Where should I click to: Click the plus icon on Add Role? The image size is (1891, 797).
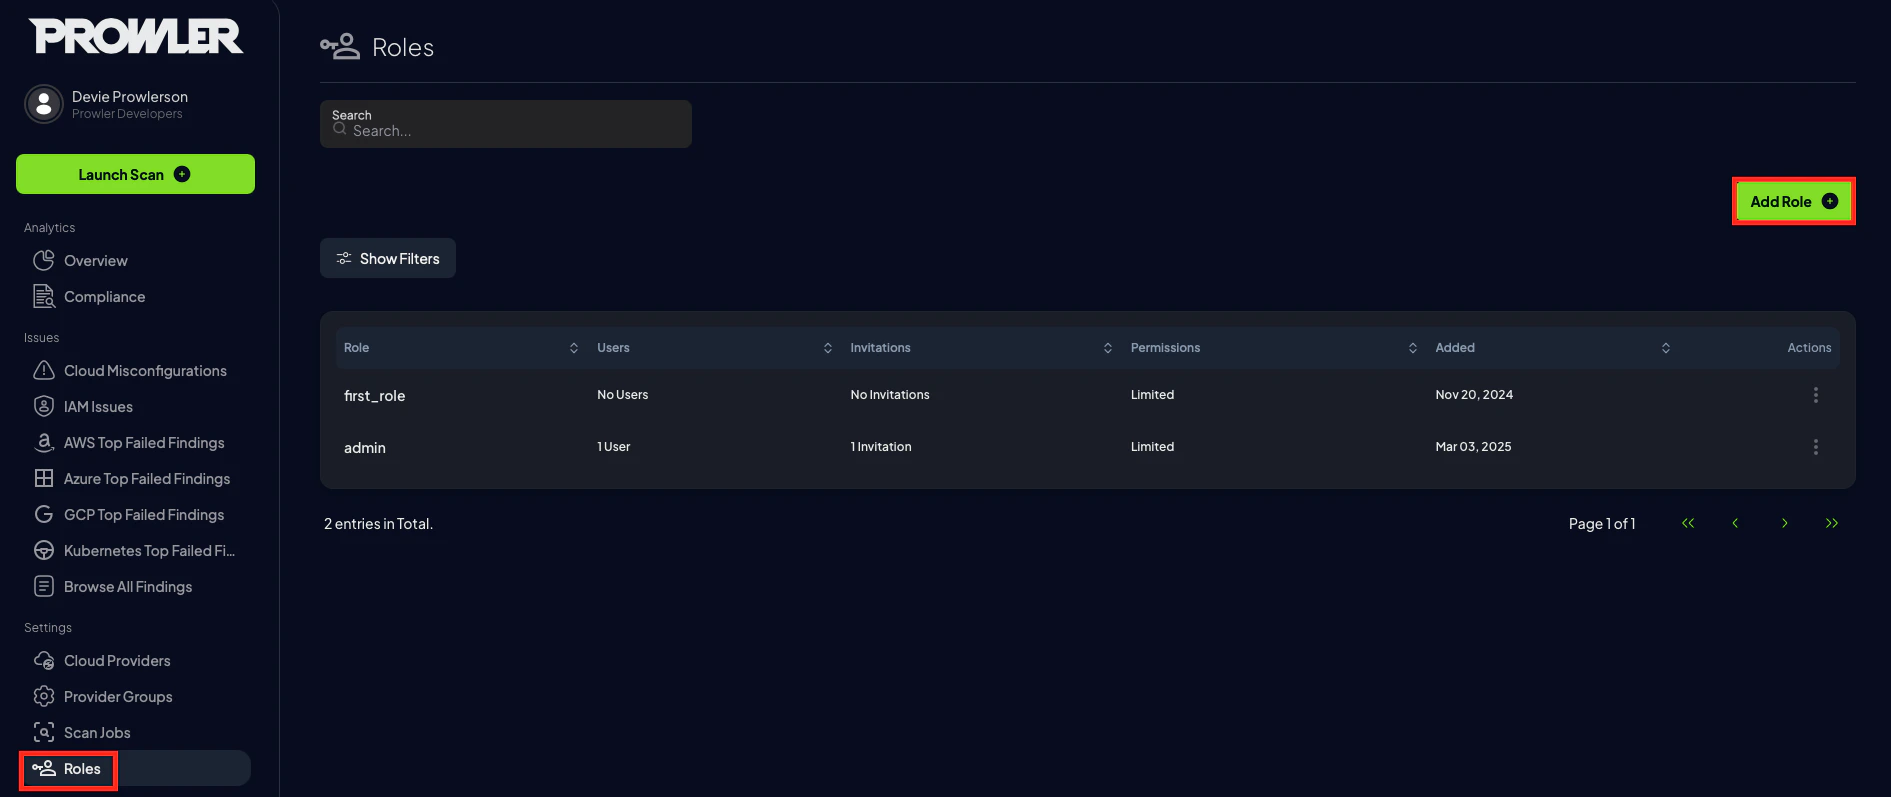1830,201
